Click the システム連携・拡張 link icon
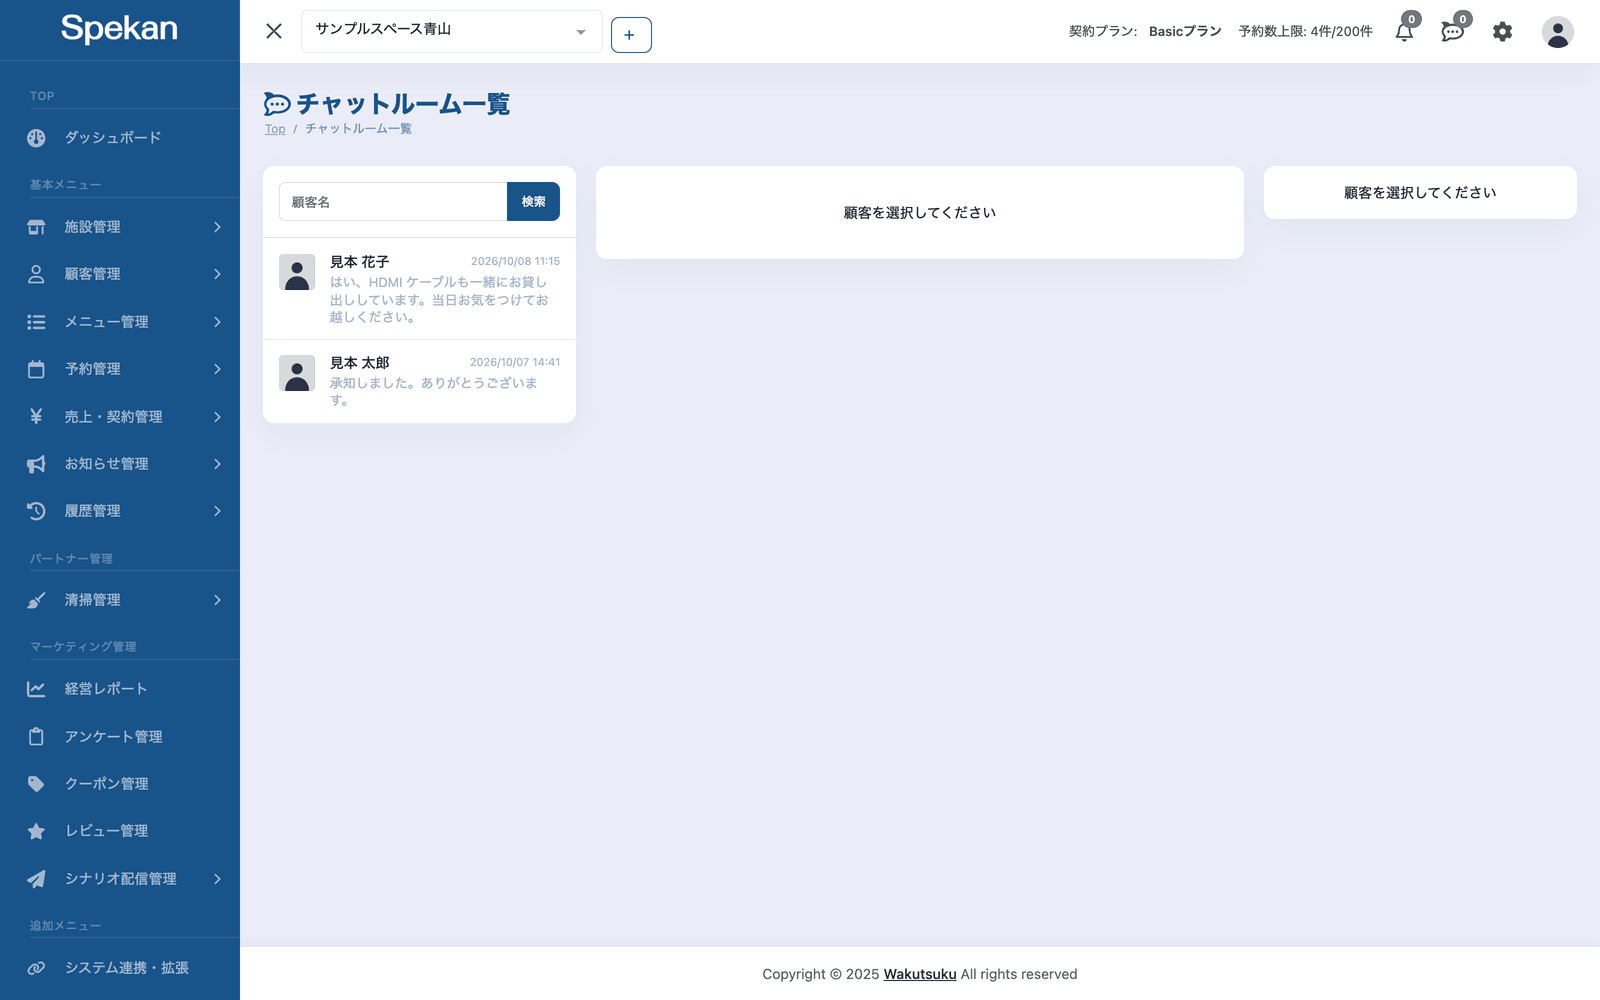Image resolution: width=1600 pixels, height=1000 pixels. [x=36, y=968]
